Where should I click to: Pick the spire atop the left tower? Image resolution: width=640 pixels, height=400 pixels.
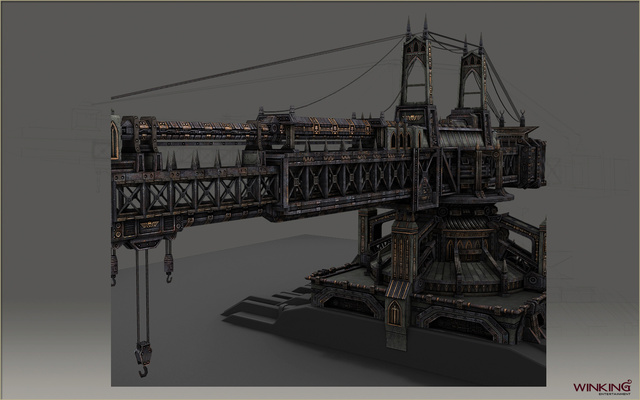(408, 24)
